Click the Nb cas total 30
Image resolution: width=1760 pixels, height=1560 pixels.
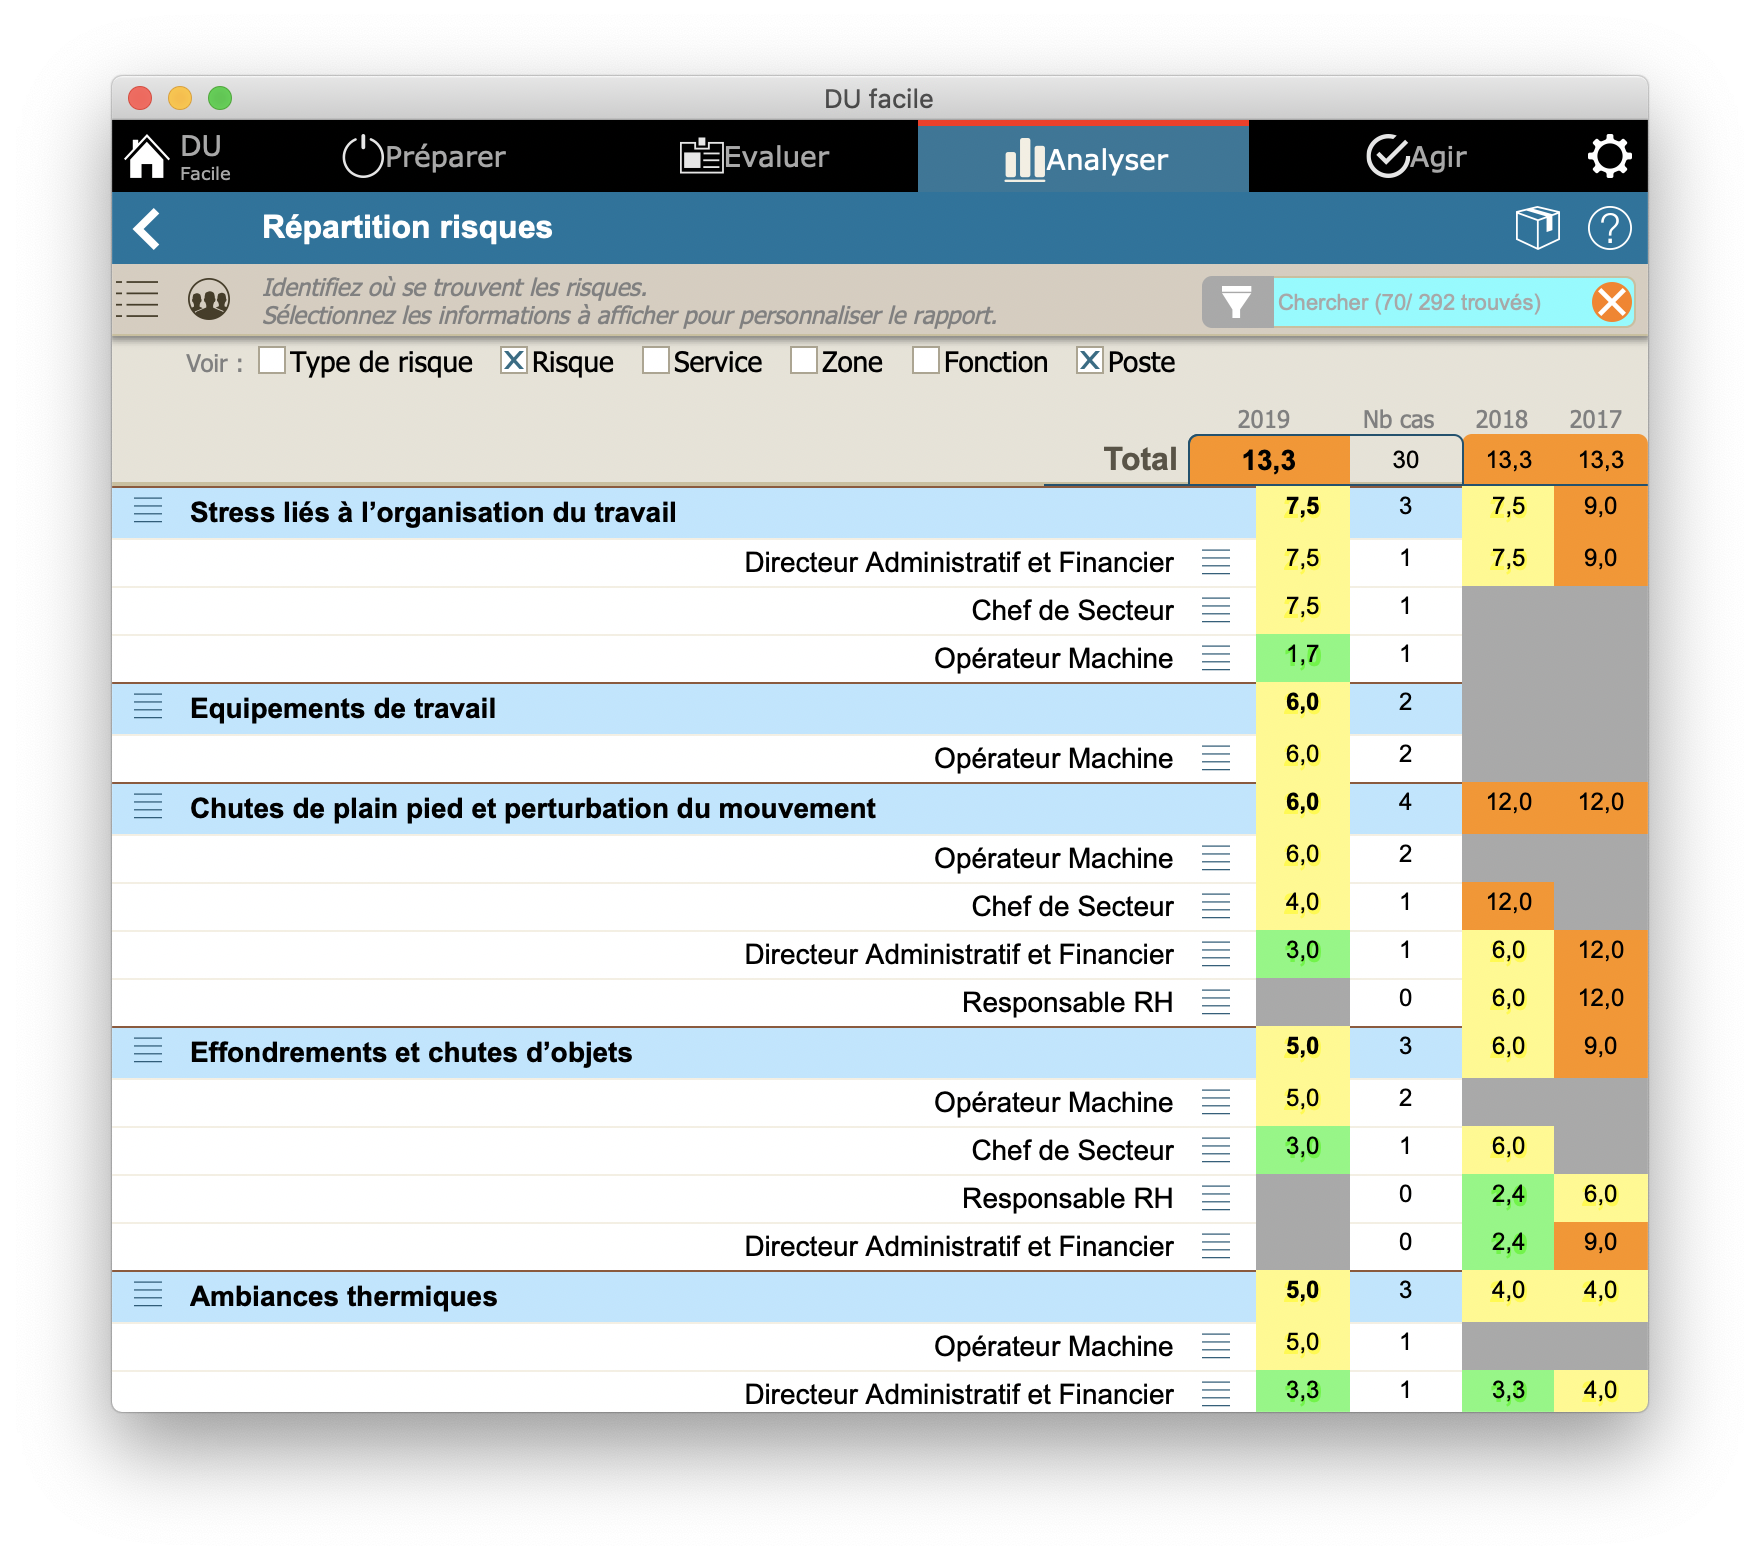click(x=1405, y=460)
